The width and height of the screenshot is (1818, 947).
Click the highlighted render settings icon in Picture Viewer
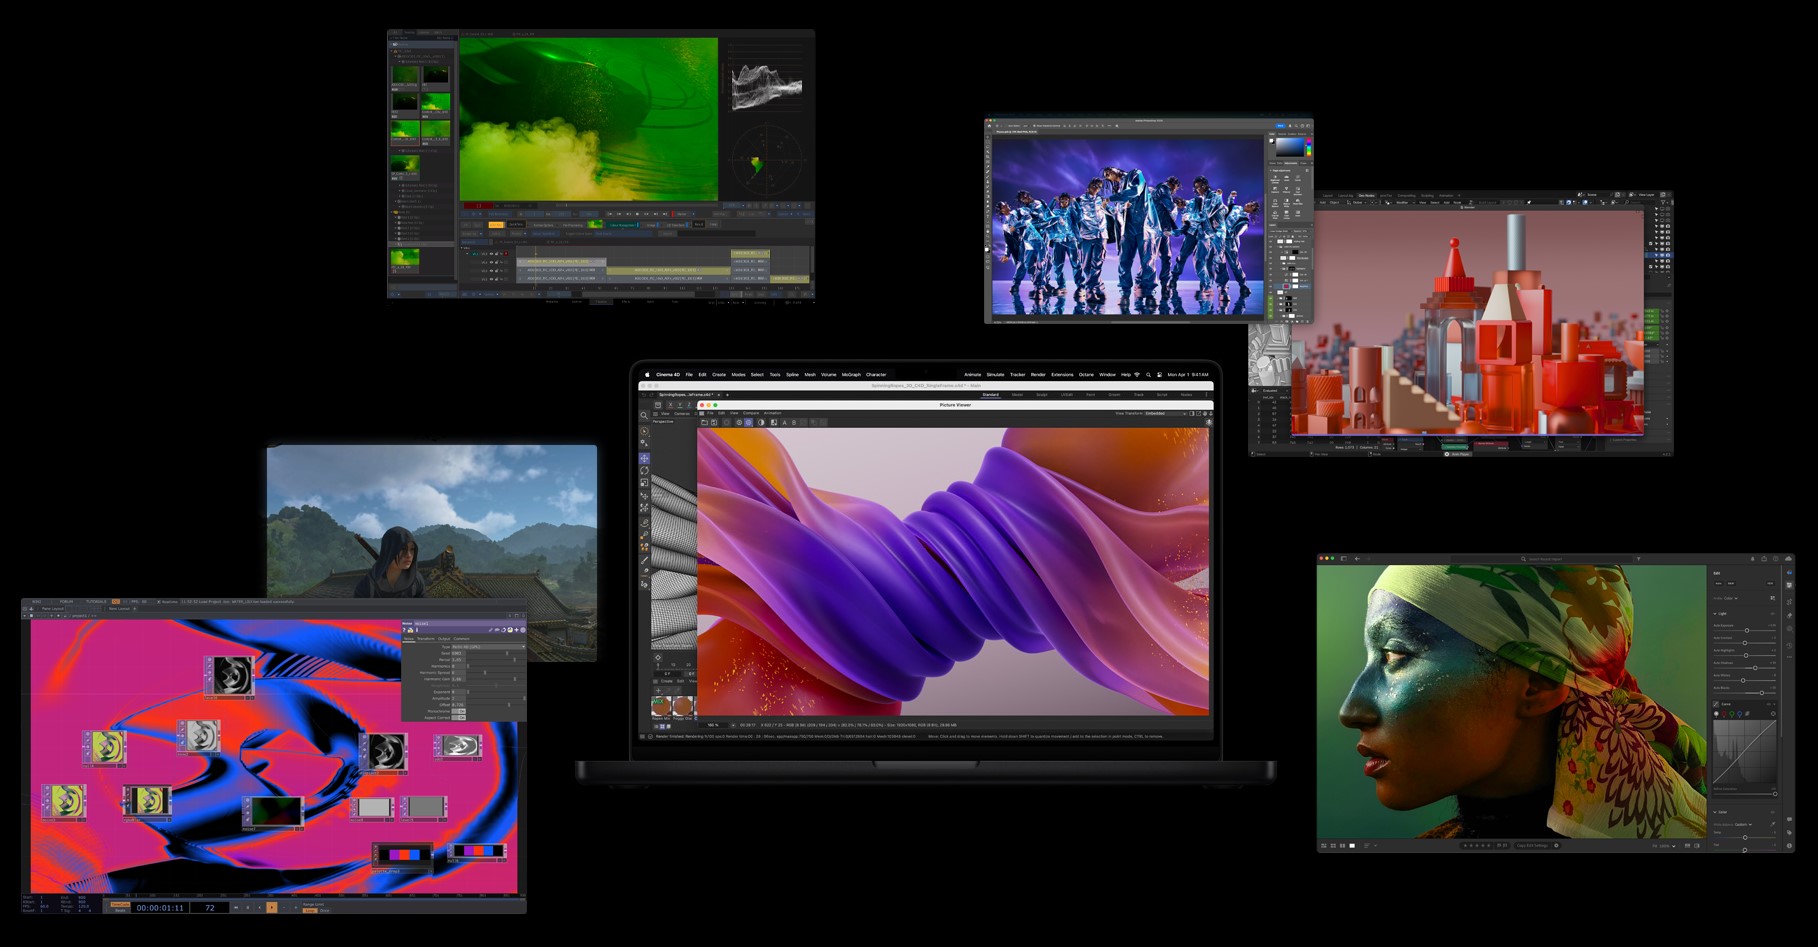coord(748,422)
